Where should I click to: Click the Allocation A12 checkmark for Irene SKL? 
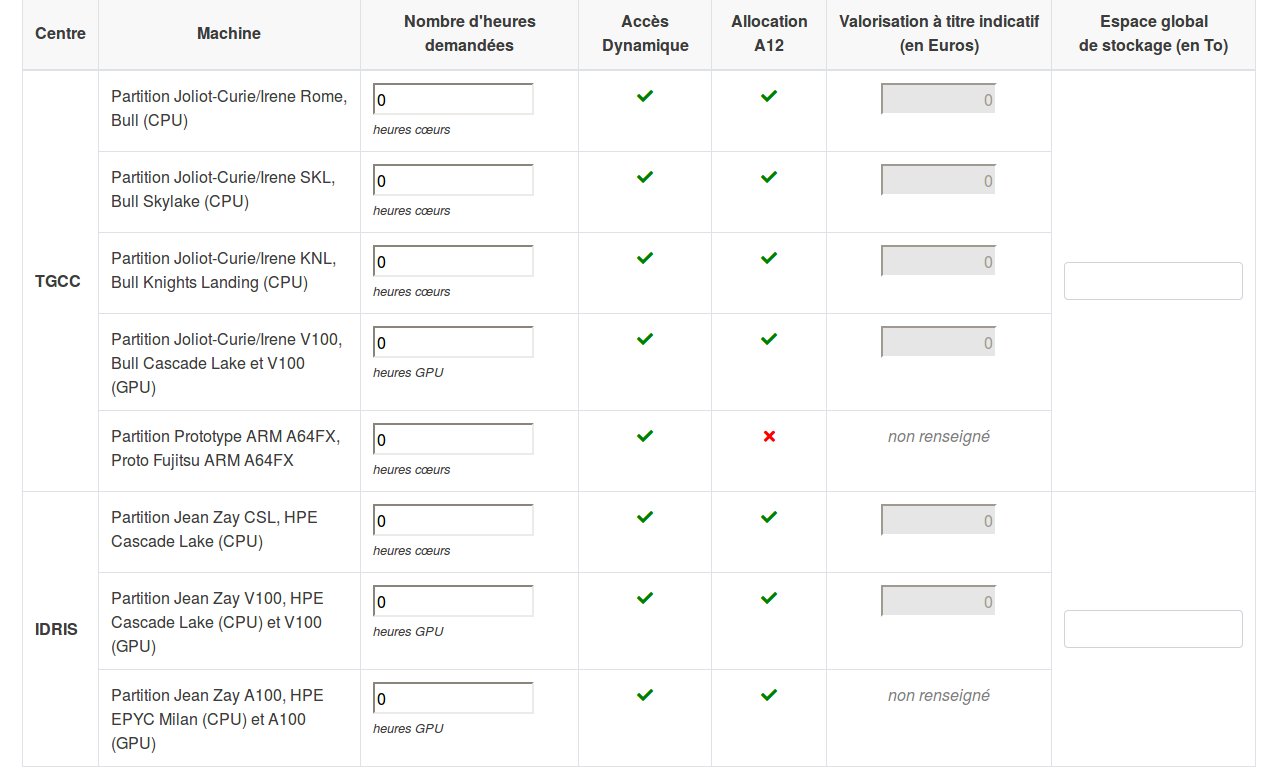pos(769,177)
